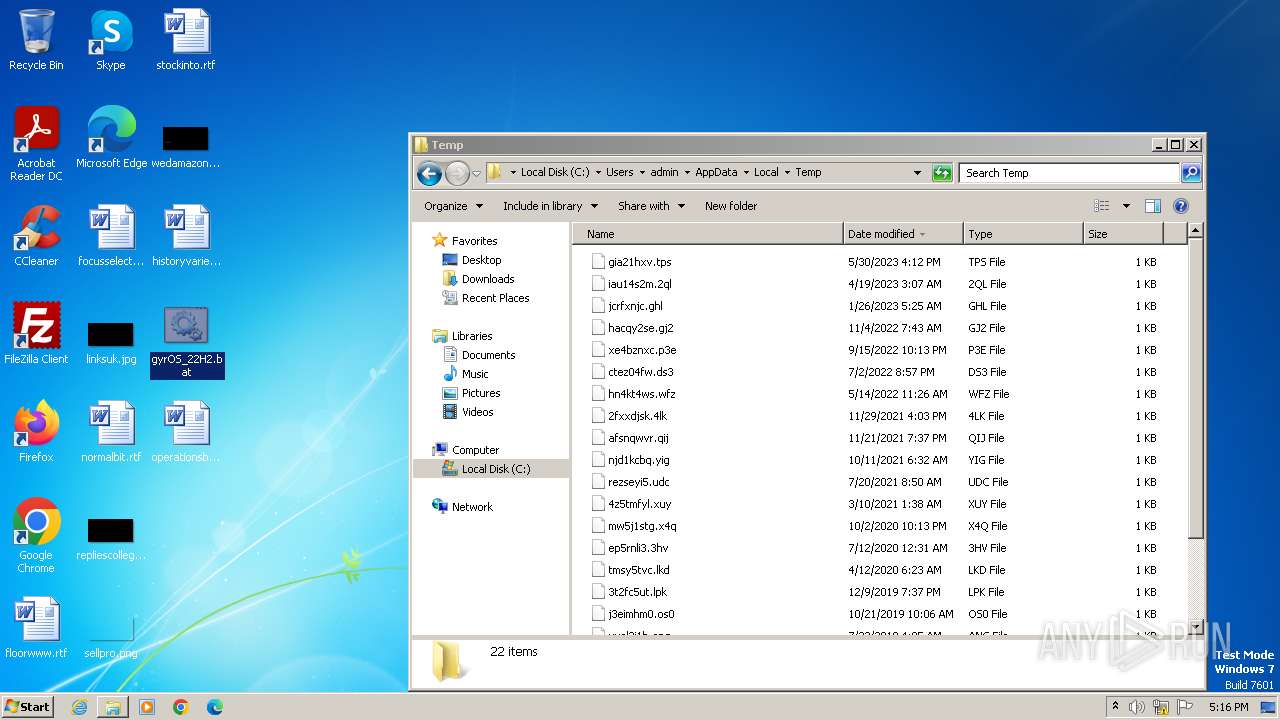Image resolution: width=1280 pixels, height=720 pixels.
Task: Sort by Date modified column
Action: pos(903,234)
